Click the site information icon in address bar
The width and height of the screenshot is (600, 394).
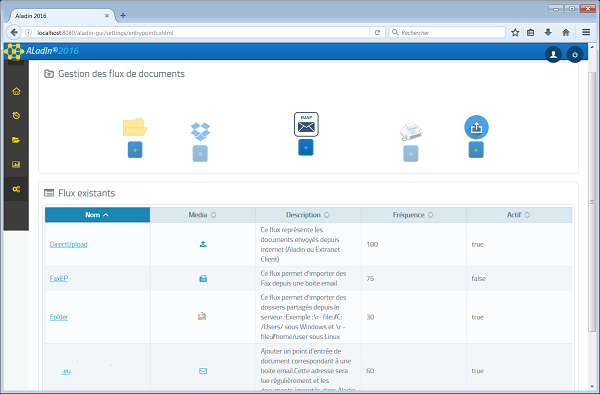28,33
